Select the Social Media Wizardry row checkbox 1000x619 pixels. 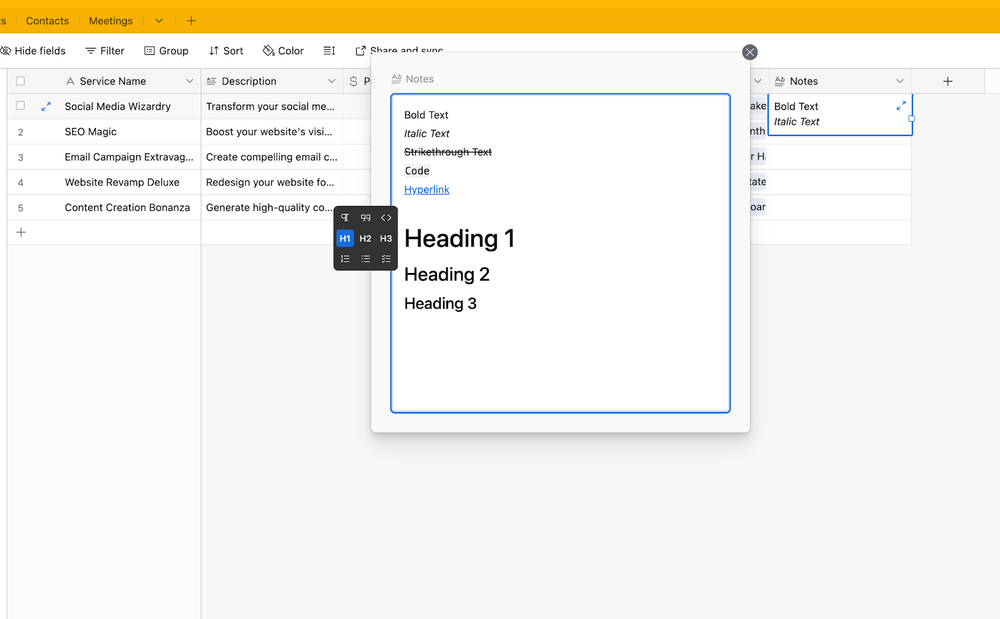20,106
